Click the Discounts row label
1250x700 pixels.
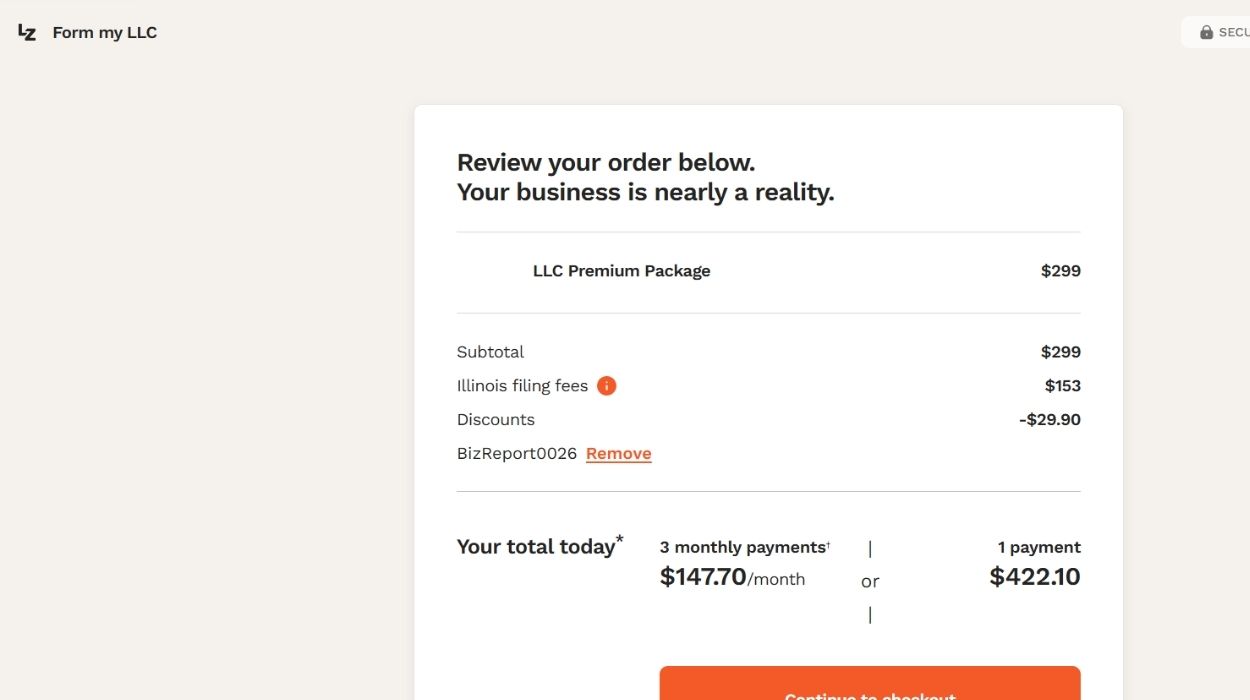tap(496, 420)
